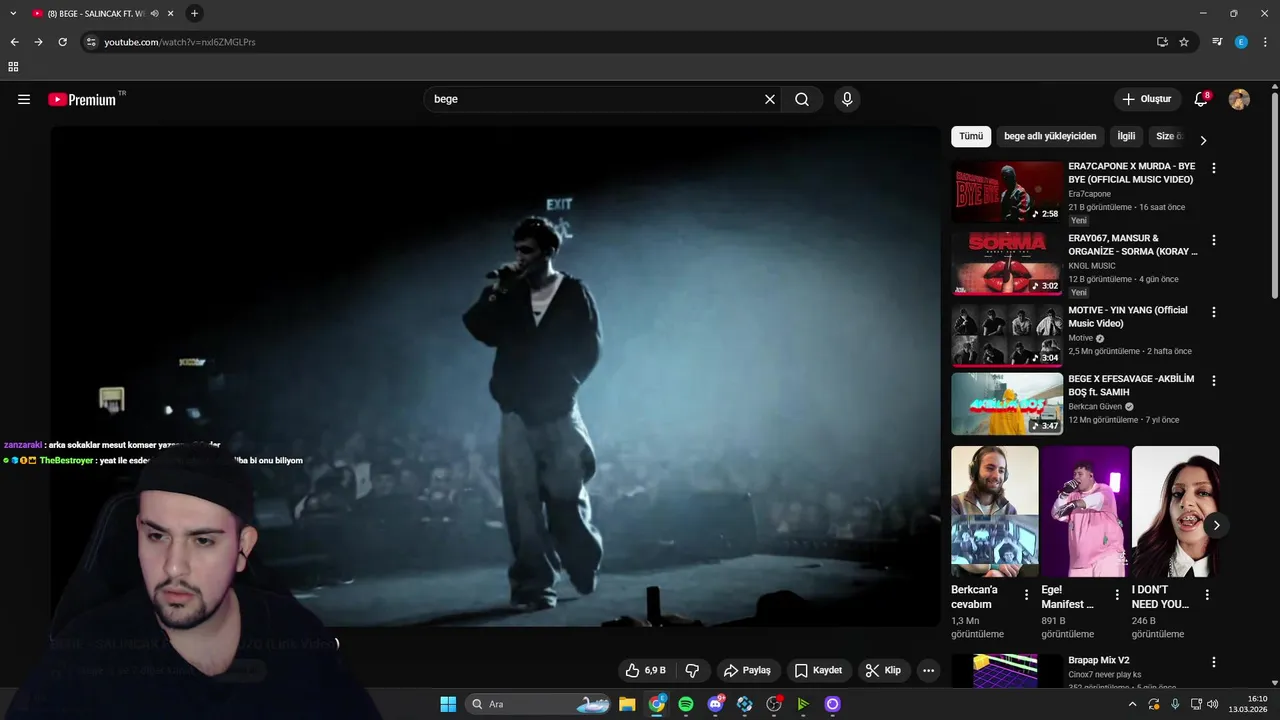Click the Klip clip button

point(883,671)
